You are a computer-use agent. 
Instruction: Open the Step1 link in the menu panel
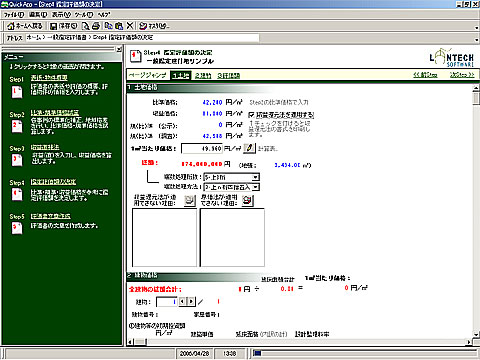[49, 78]
